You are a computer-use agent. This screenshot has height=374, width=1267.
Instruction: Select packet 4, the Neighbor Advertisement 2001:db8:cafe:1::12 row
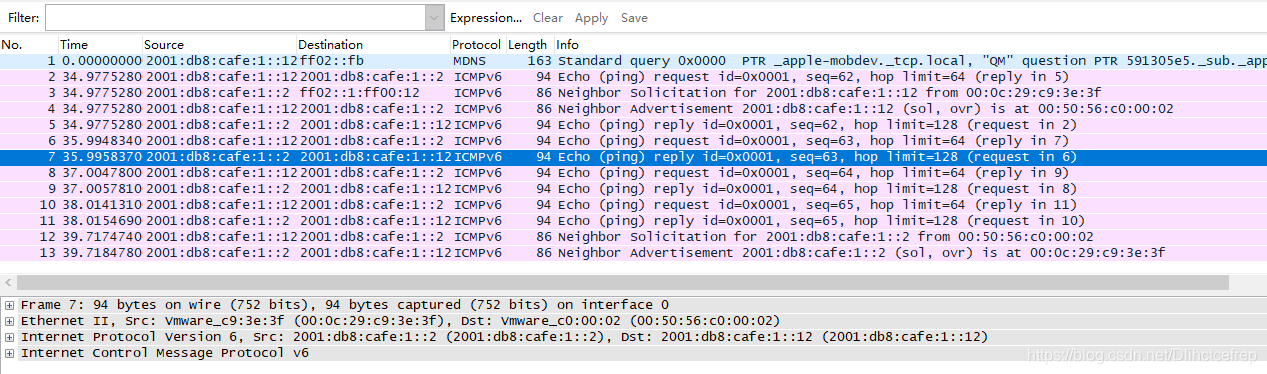[633, 109]
